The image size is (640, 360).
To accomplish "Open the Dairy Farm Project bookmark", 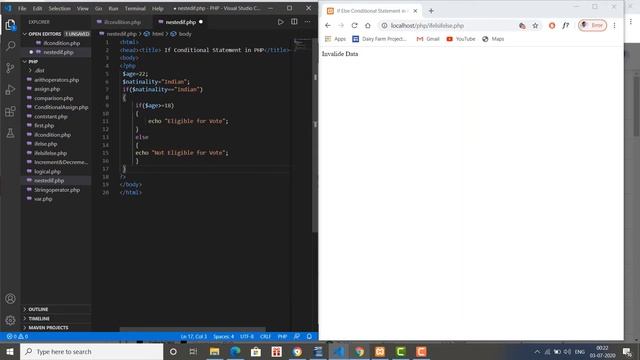I will [380, 39].
